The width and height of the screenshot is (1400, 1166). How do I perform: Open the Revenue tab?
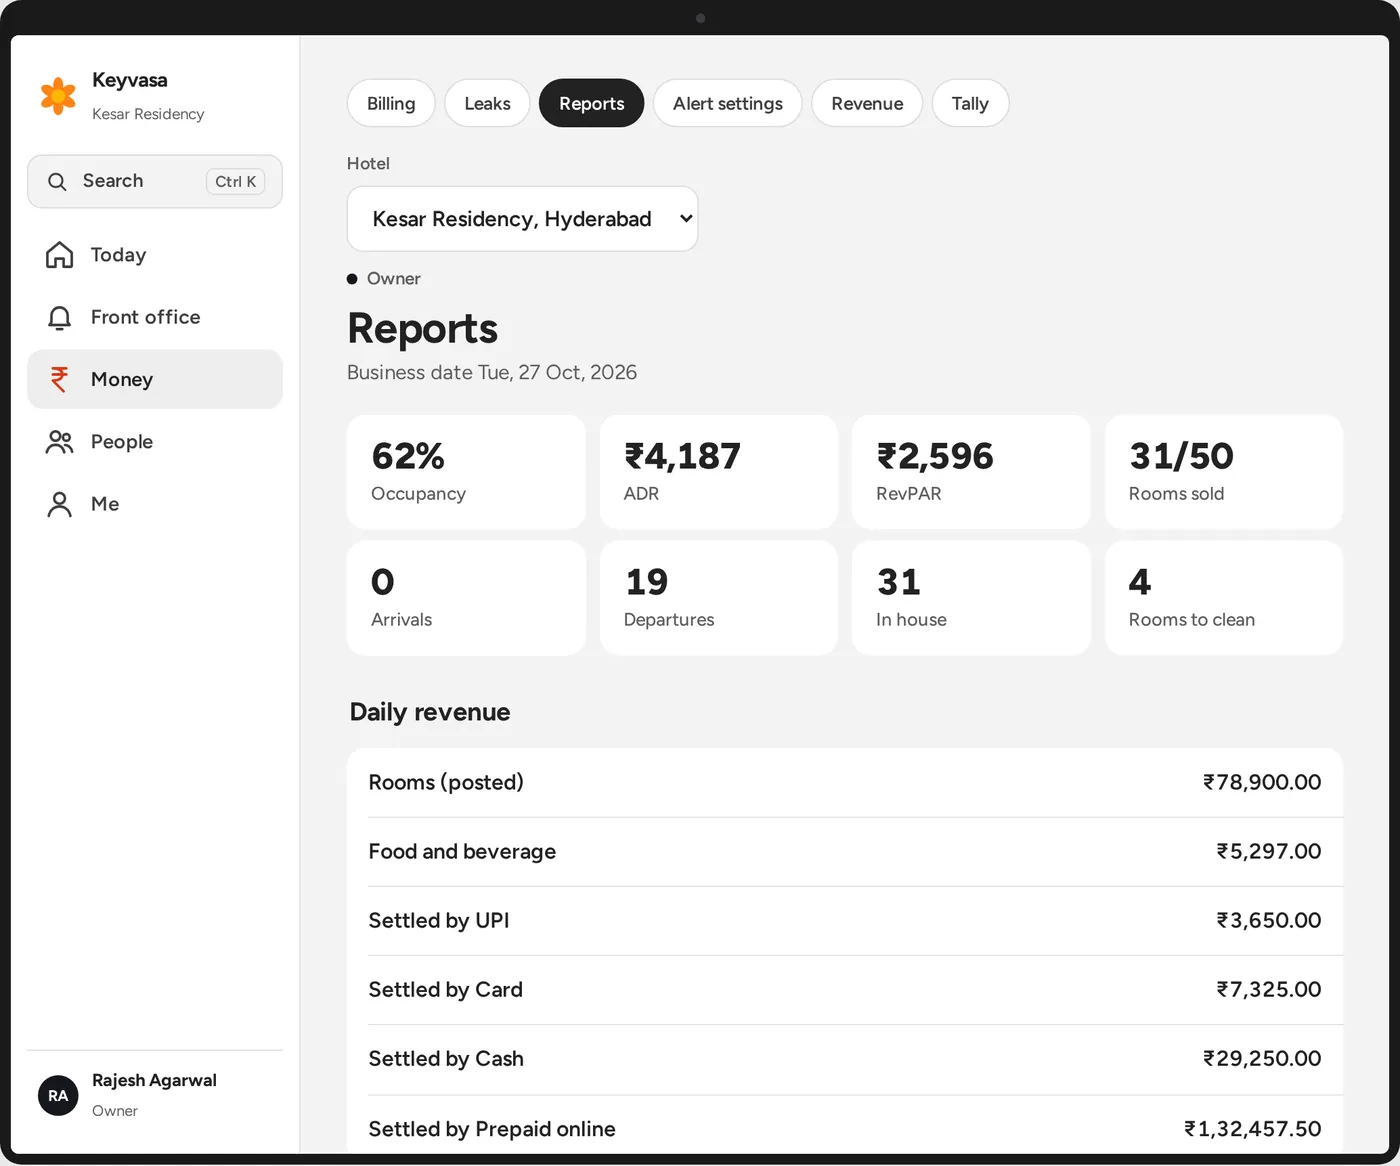[x=867, y=103]
